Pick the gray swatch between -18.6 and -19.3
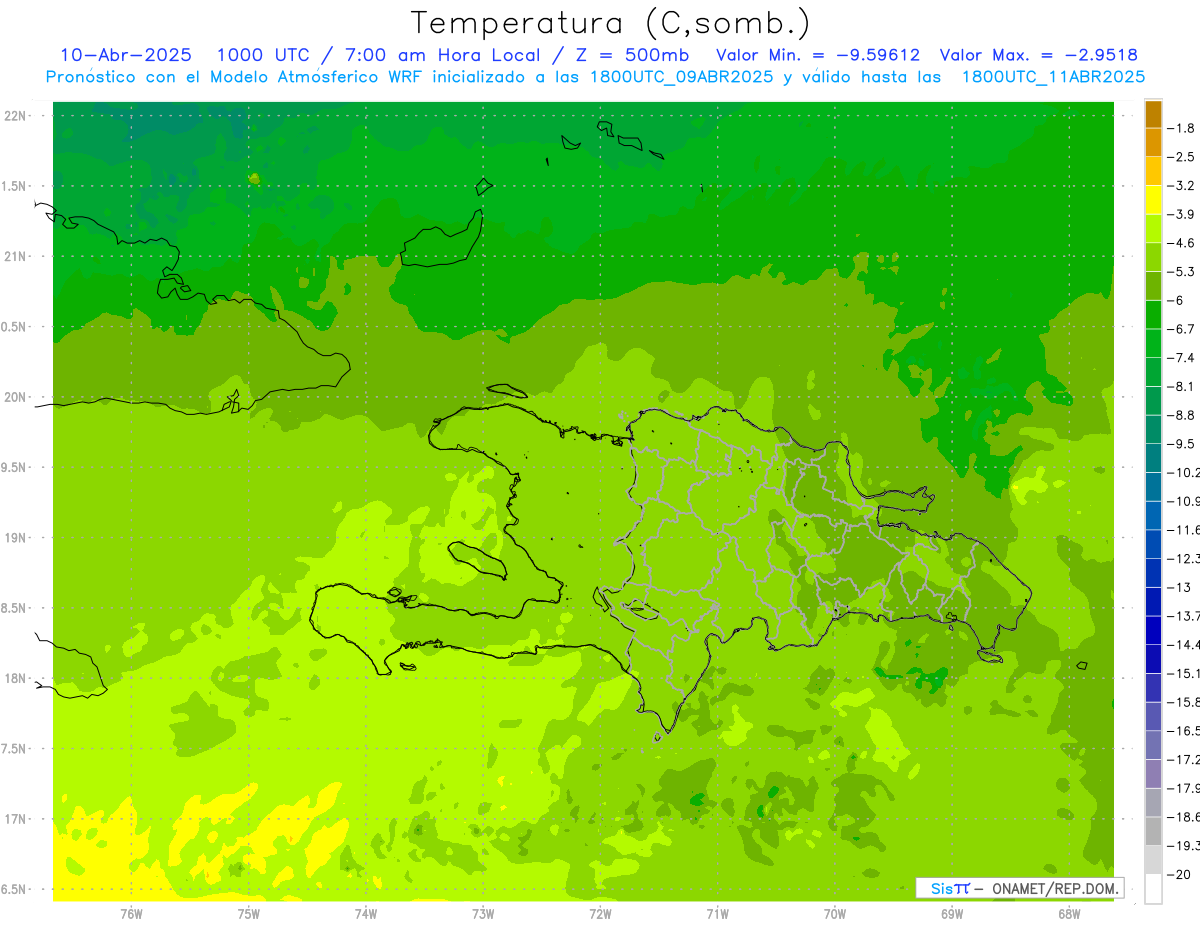Screen dimensions: 1200x927 click(1153, 831)
